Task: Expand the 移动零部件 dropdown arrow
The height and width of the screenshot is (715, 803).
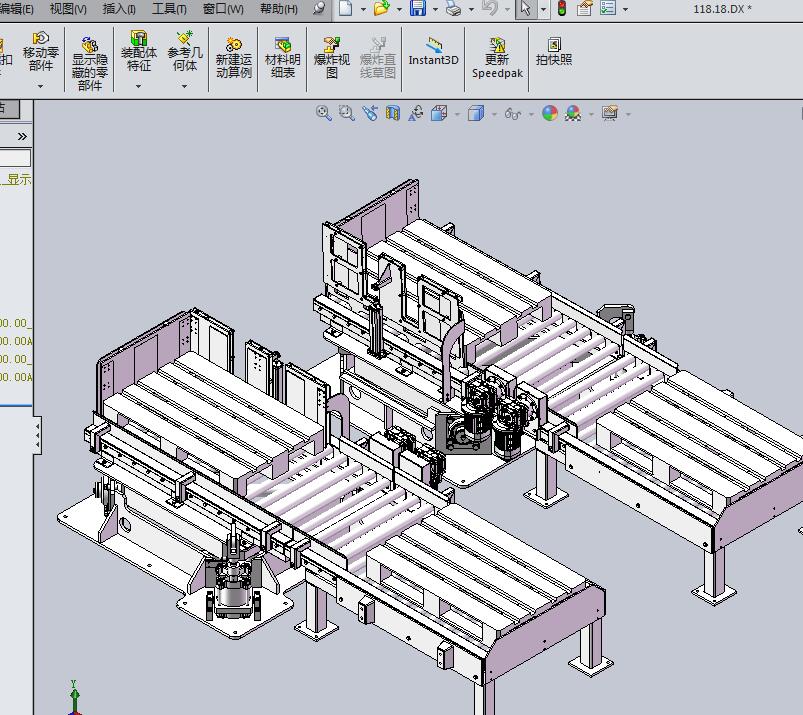Action: coord(40,87)
